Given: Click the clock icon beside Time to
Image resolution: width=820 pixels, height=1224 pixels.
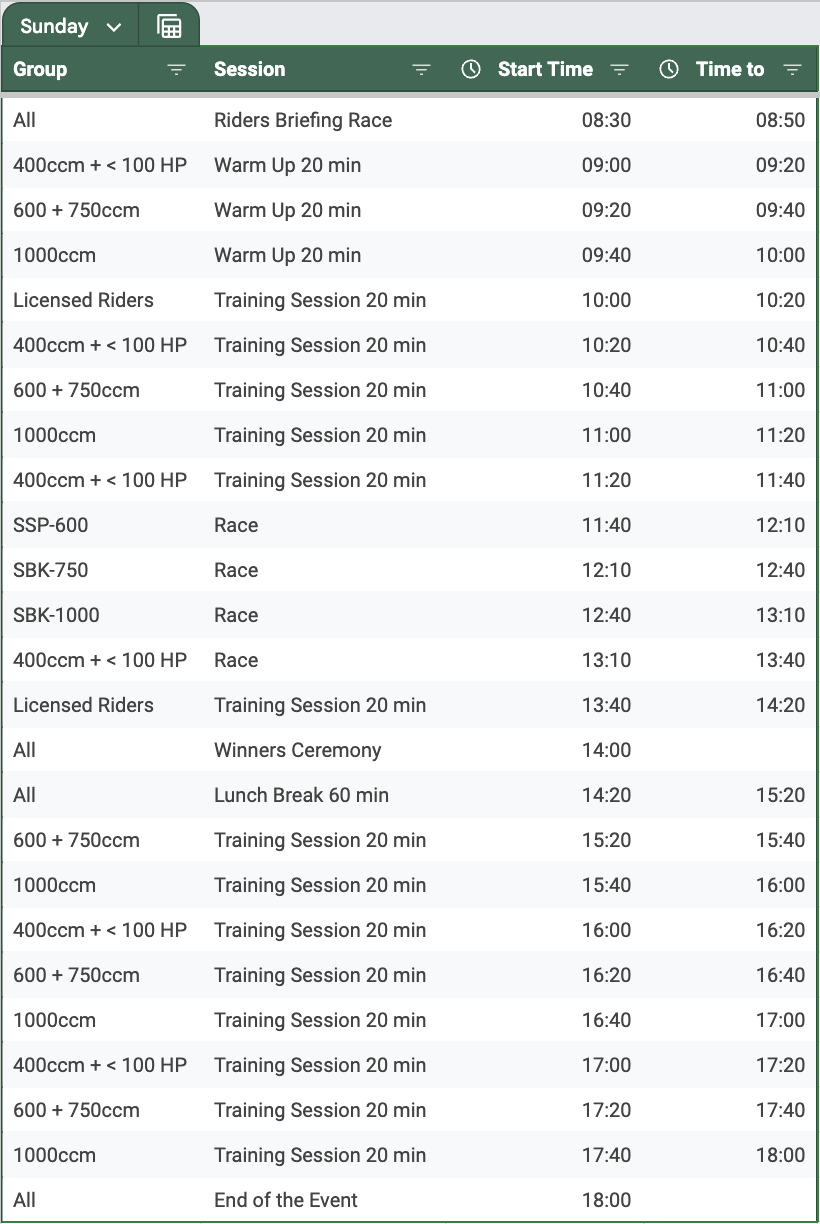Looking at the screenshot, I should (x=669, y=70).
